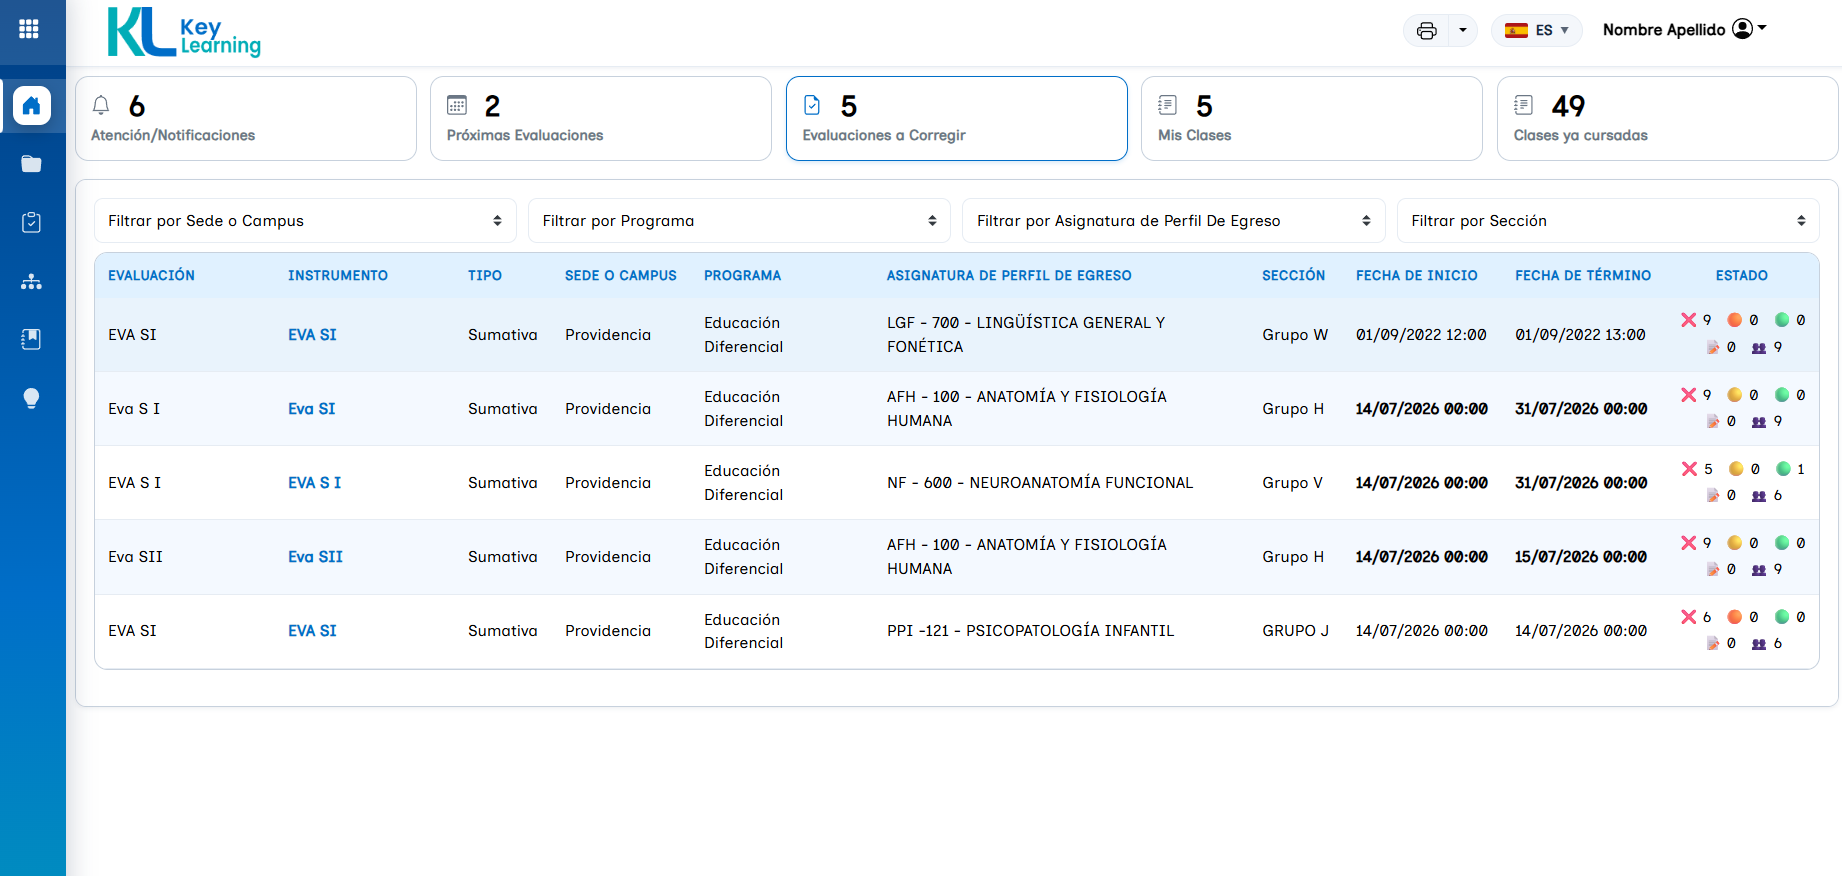
Task: Select the NF - 600 - NEUROANATOMÍA FUNCIONAL cell
Action: click(1039, 483)
